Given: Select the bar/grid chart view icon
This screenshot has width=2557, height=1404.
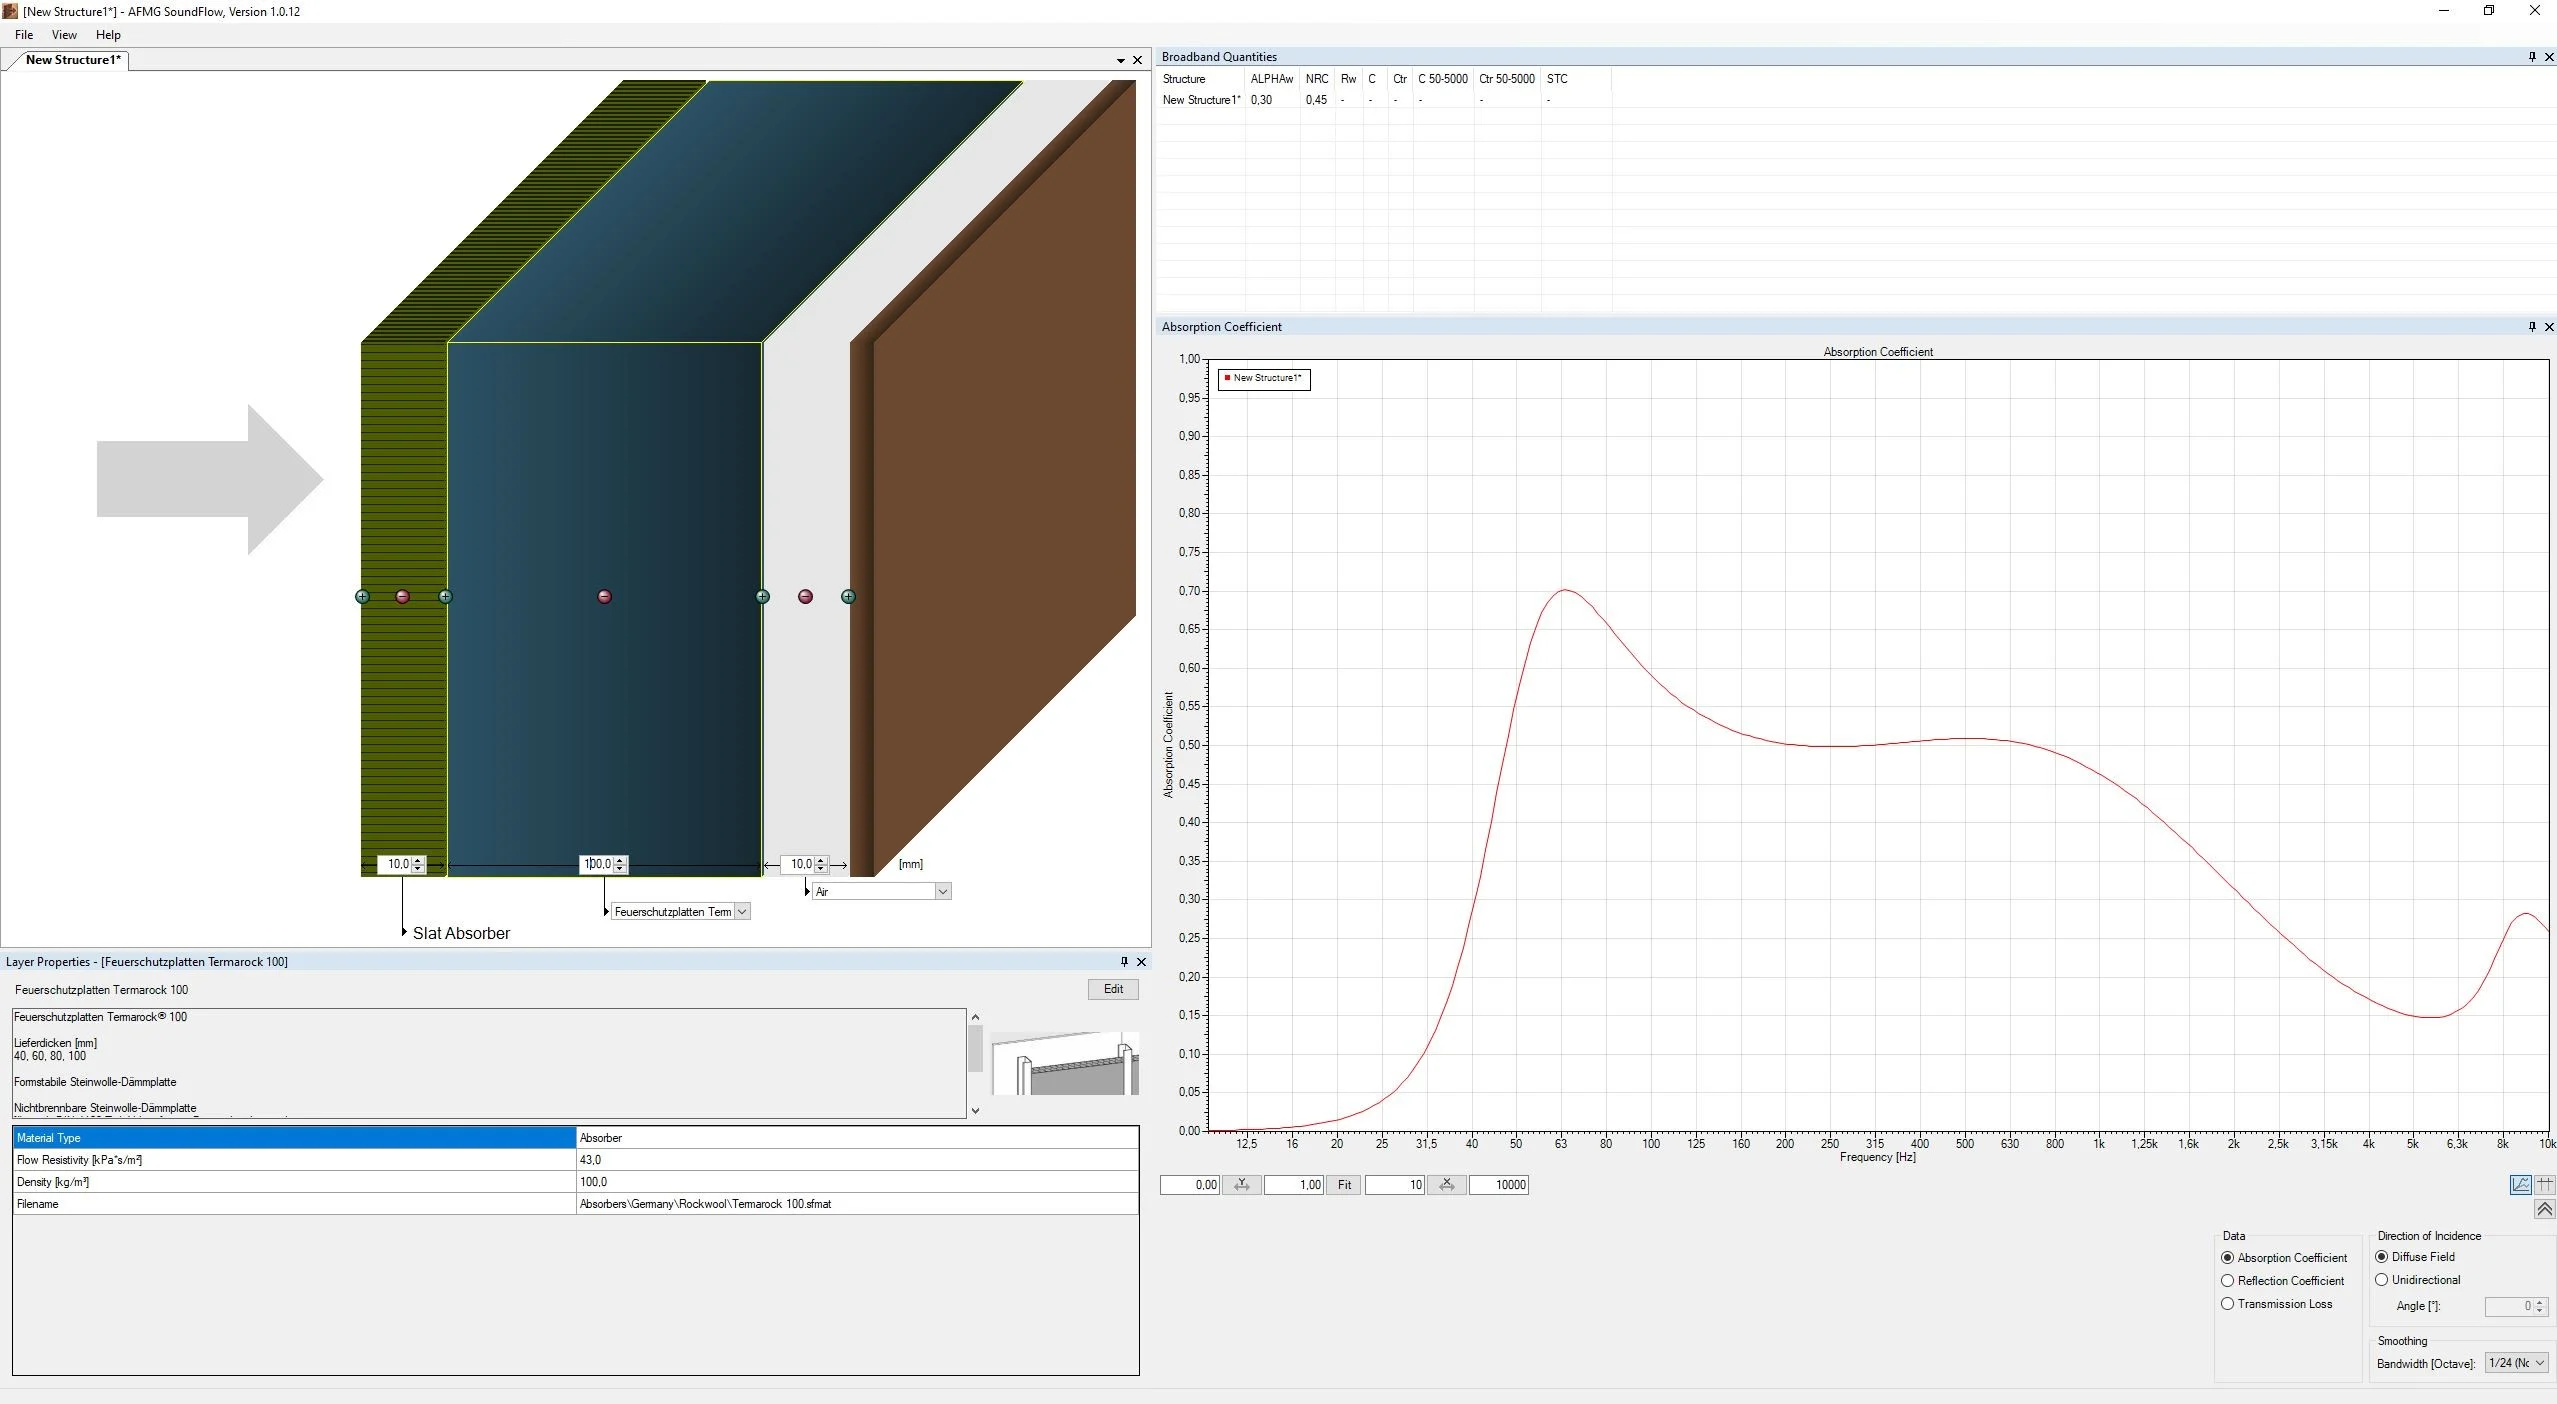Looking at the screenshot, I should [2544, 1185].
